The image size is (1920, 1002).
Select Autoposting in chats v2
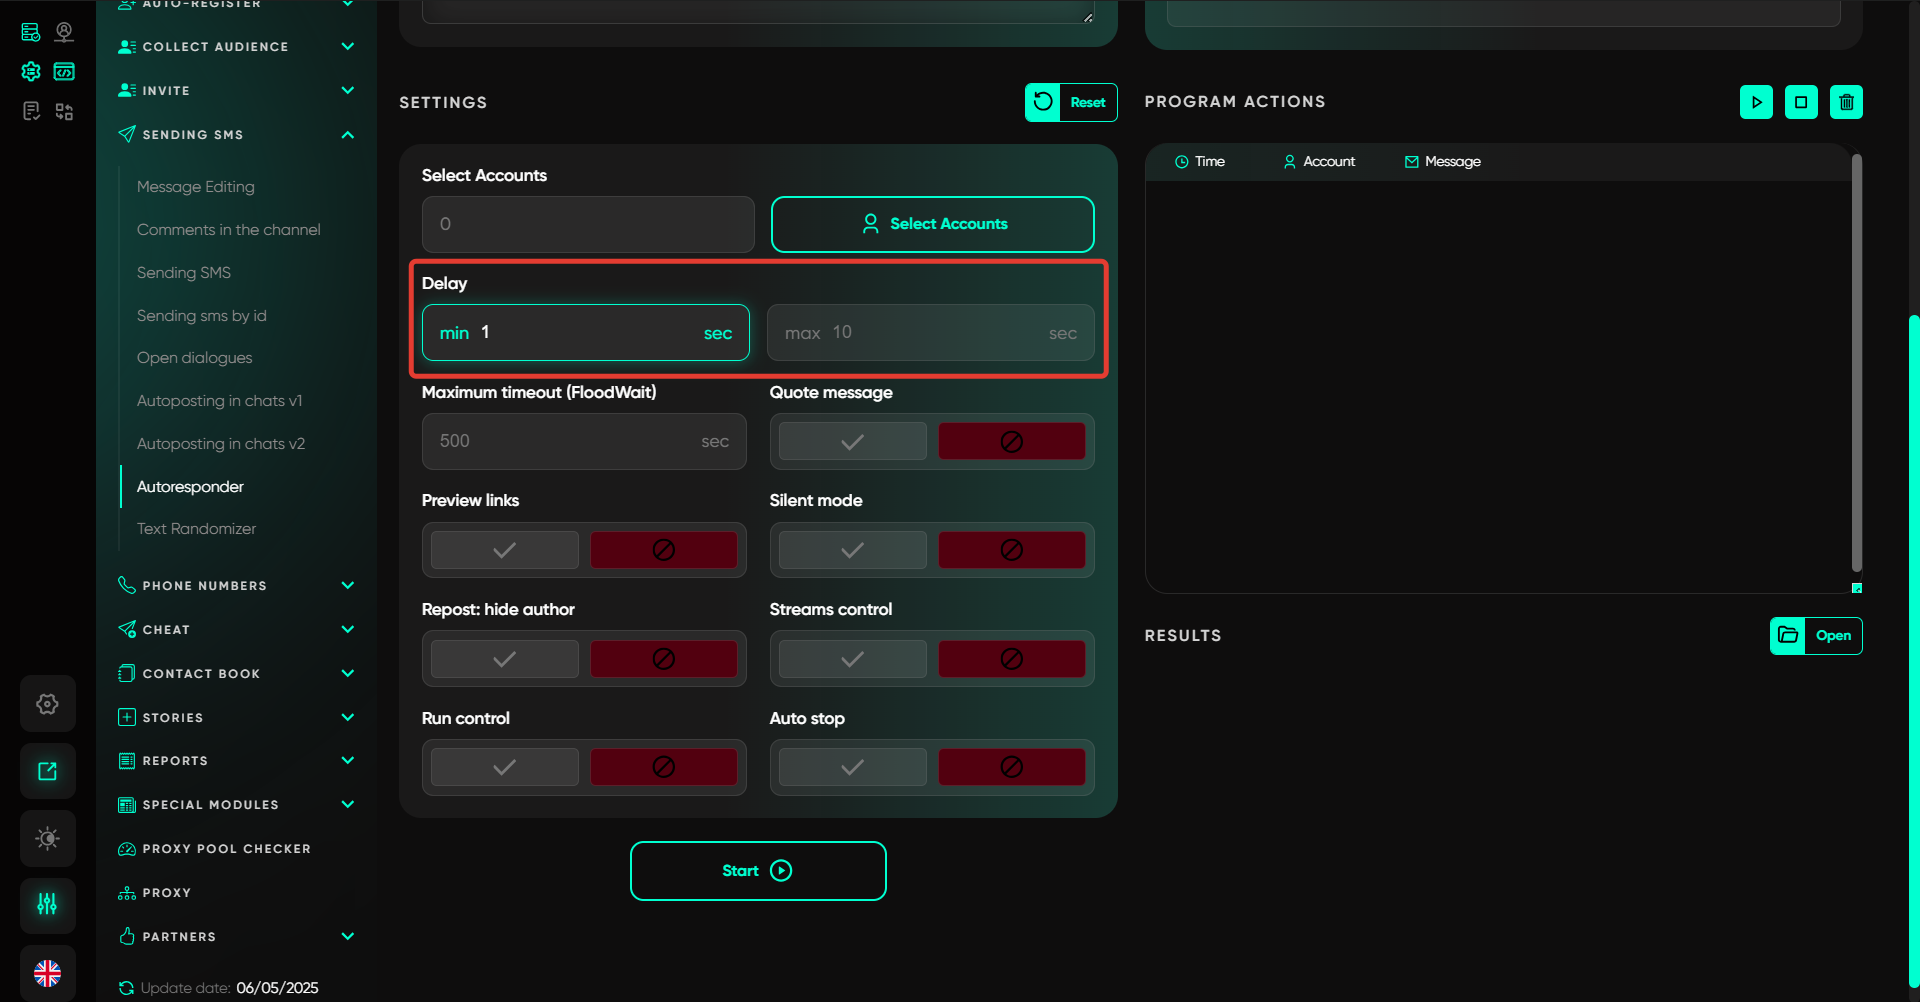[x=220, y=444]
